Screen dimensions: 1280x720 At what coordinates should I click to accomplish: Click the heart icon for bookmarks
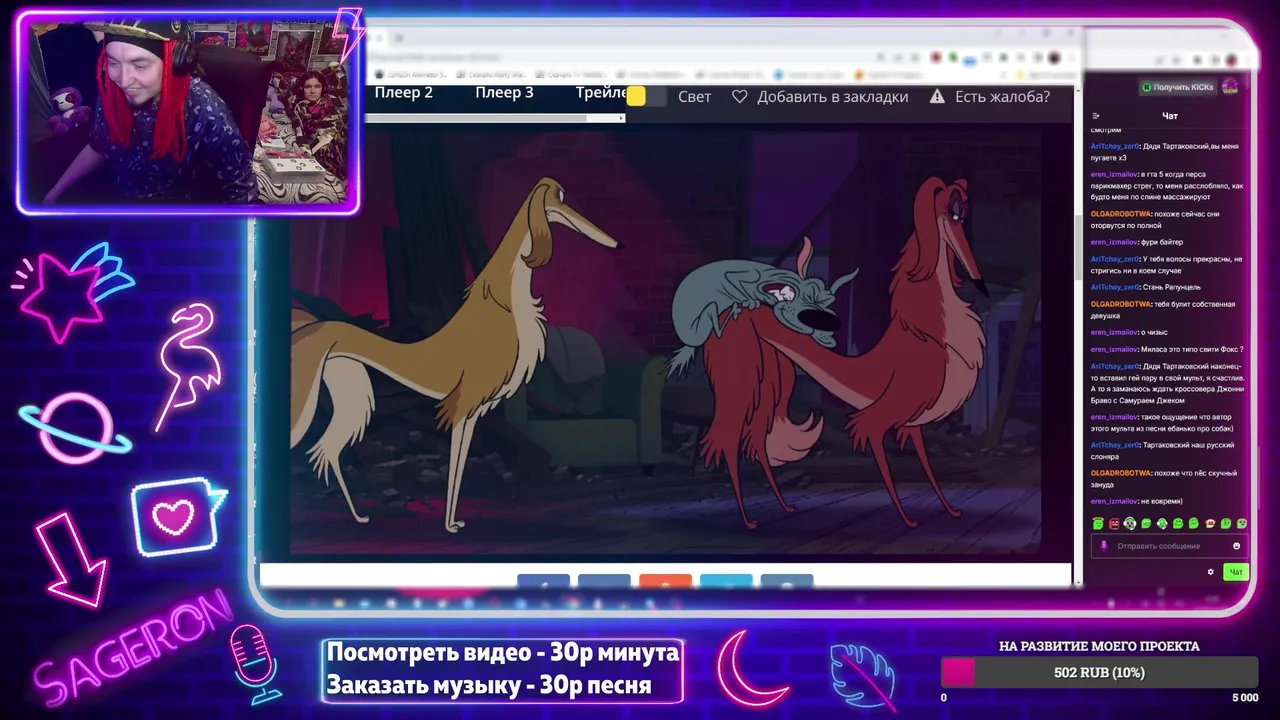click(x=740, y=97)
